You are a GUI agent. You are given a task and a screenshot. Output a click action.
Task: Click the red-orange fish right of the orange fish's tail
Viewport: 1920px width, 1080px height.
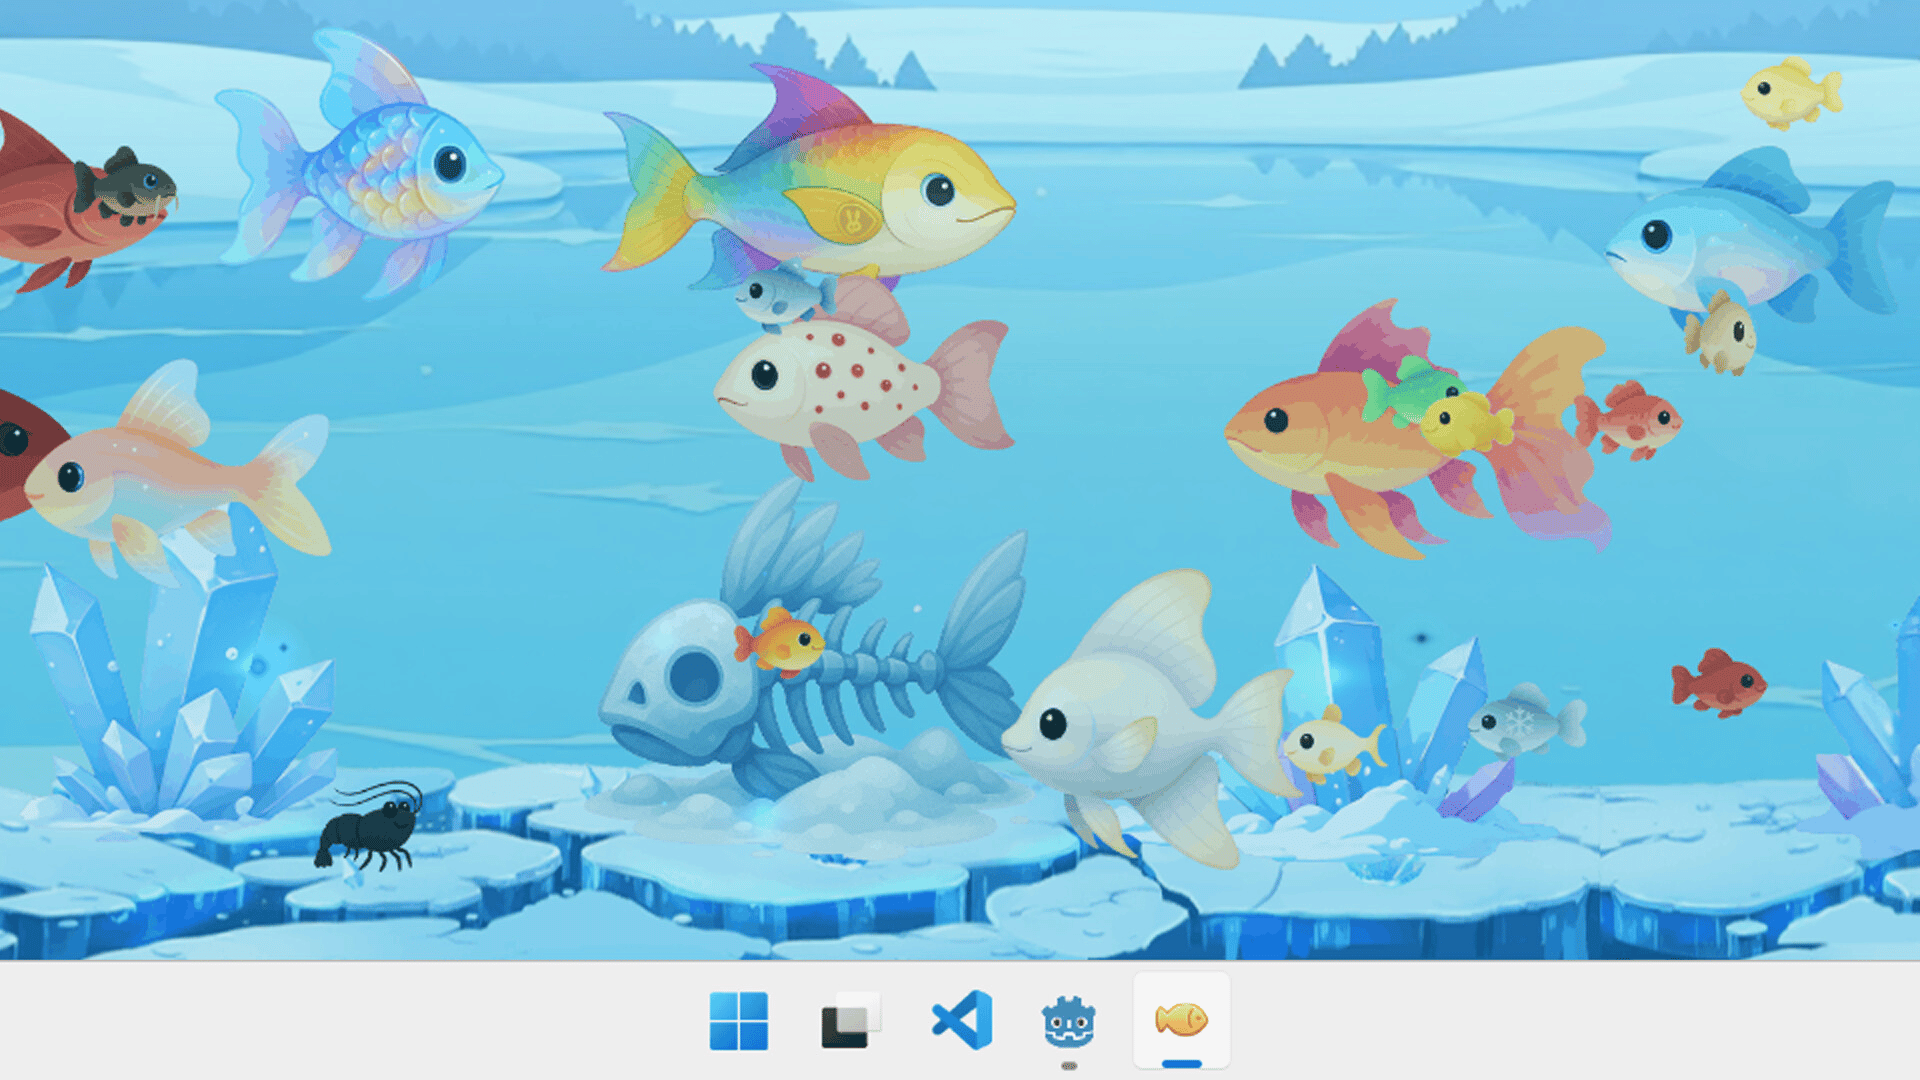point(1628,419)
